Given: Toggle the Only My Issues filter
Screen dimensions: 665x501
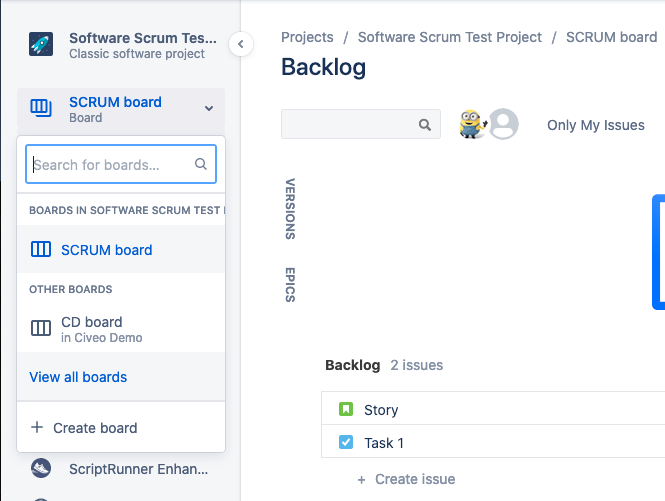Looking at the screenshot, I should click(595, 125).
